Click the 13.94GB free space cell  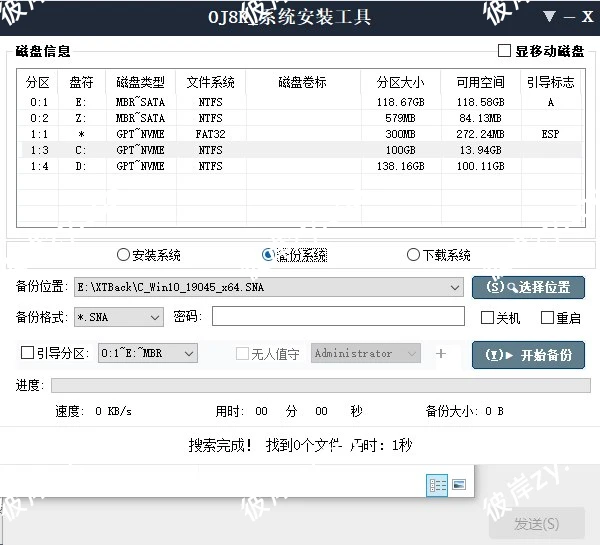(x=480, y=150)
